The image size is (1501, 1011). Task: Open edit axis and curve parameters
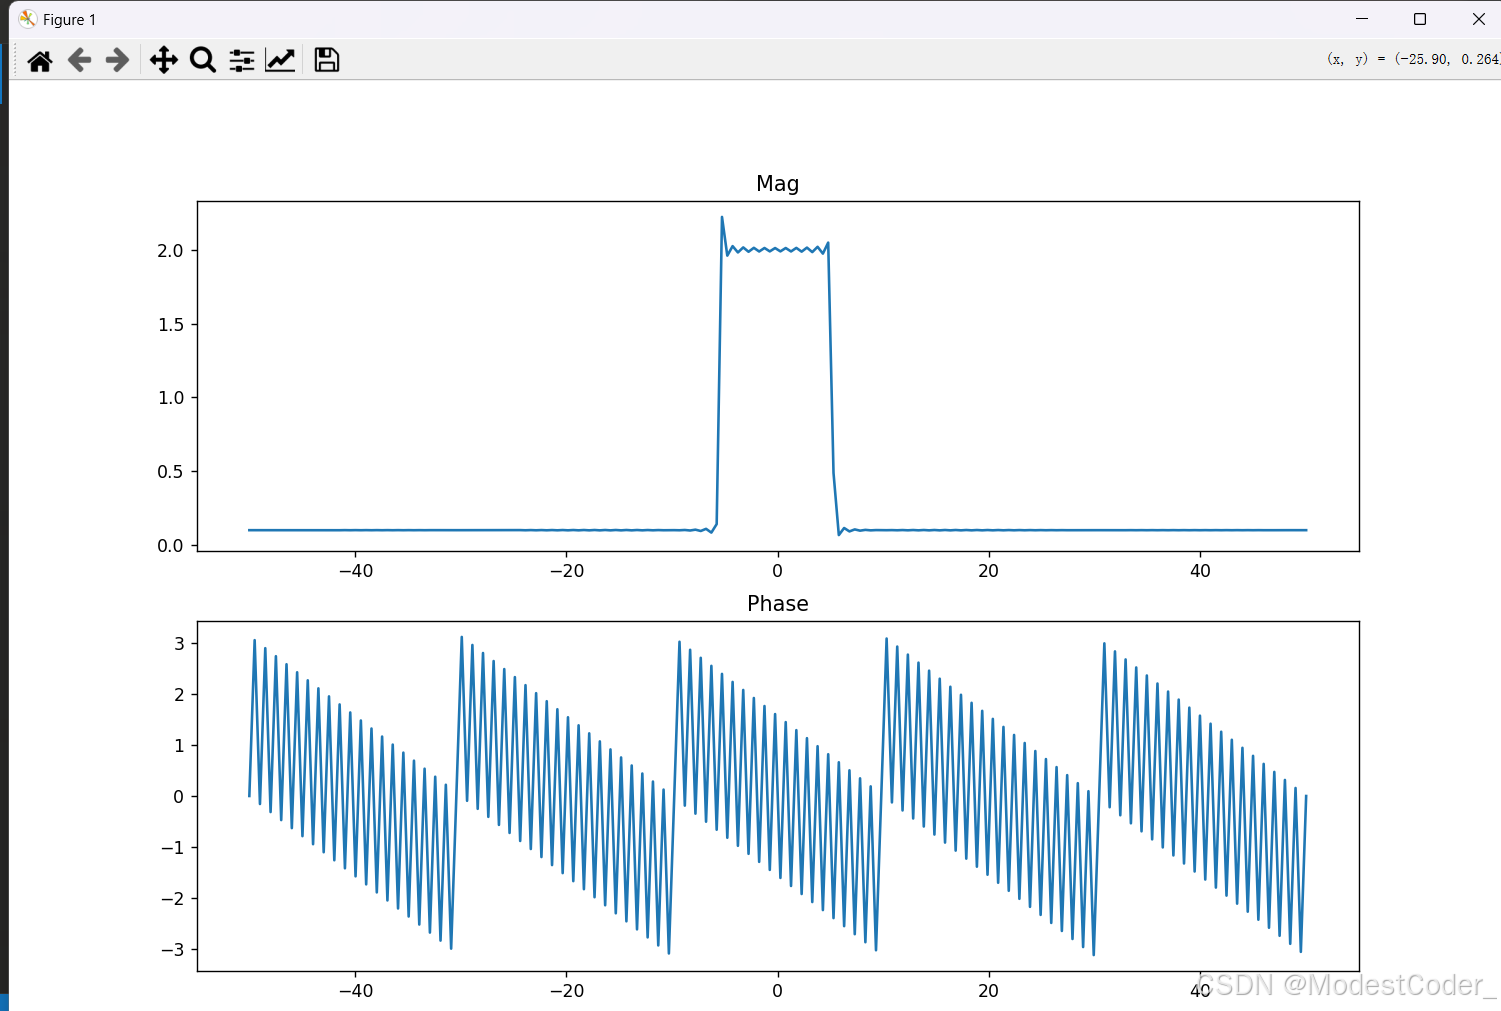(x=280, y=61)
